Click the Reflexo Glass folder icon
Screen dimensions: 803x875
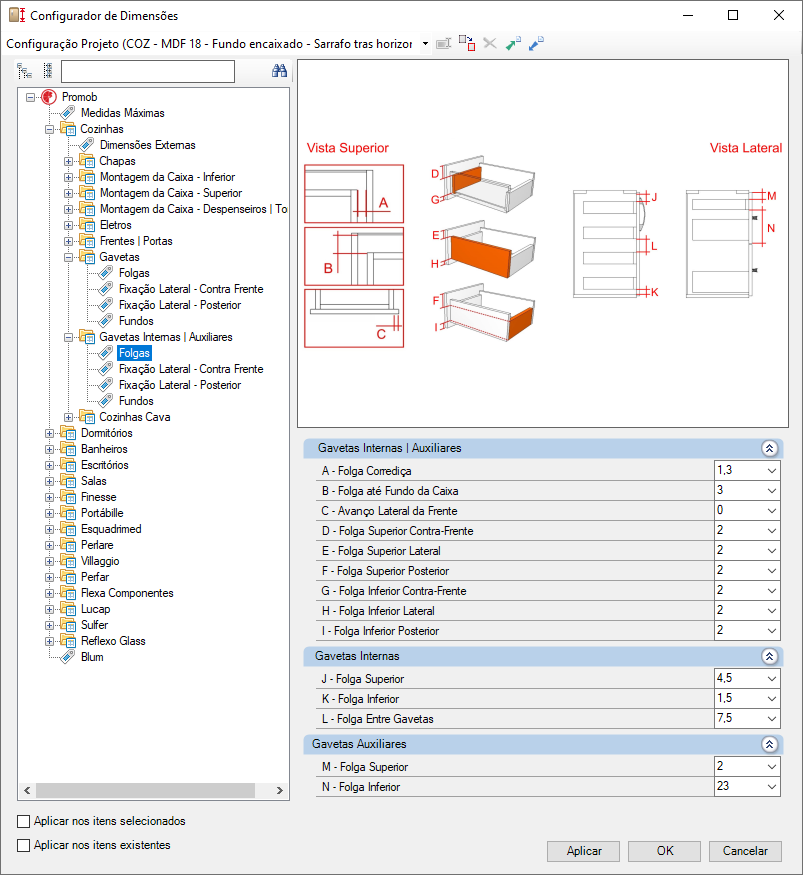pyautogui.click(x=68, y=641)
